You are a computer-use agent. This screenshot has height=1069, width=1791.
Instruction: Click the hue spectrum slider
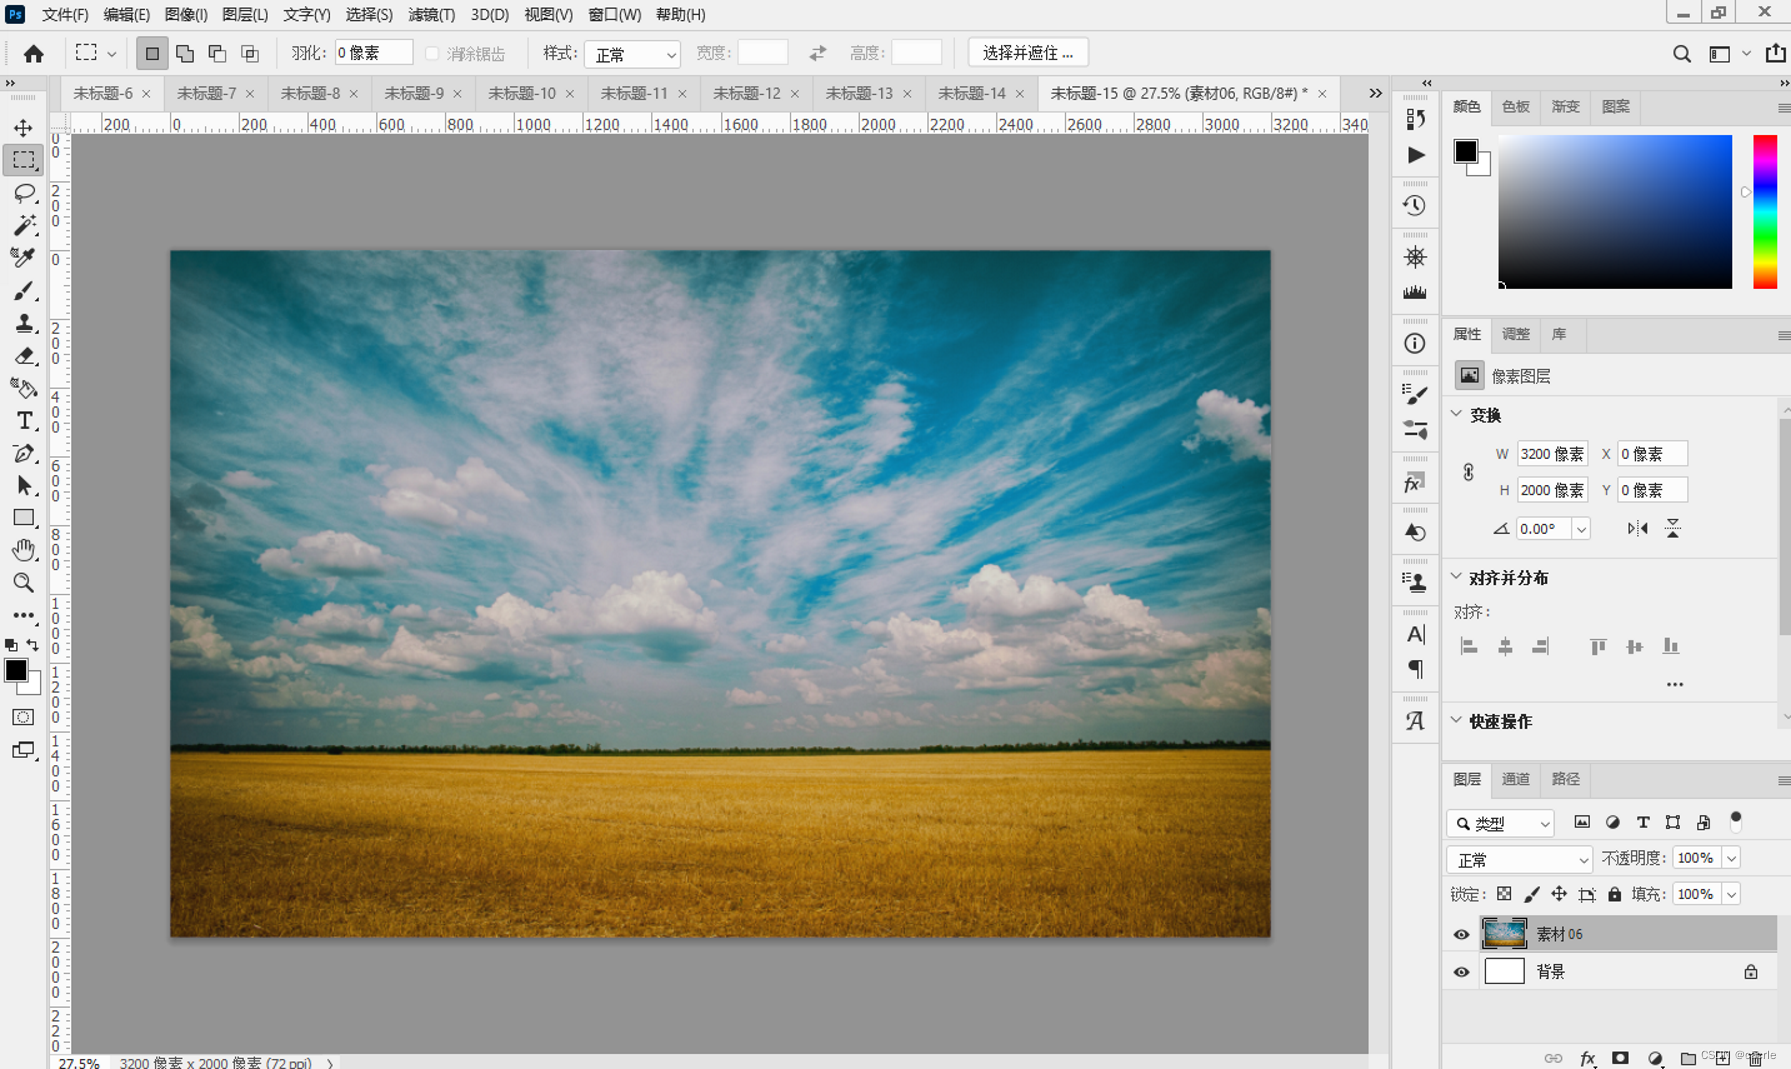(x=1765, y=212)
